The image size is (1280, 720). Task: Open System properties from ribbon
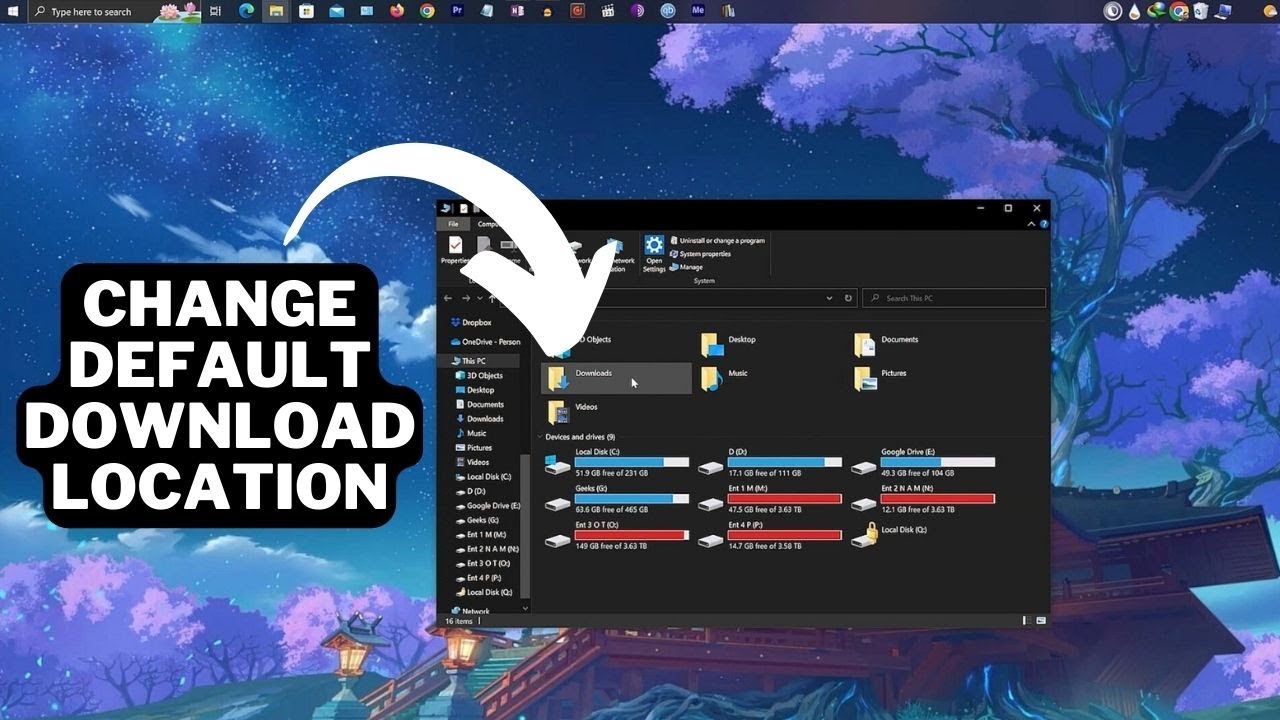click(700, 254)
